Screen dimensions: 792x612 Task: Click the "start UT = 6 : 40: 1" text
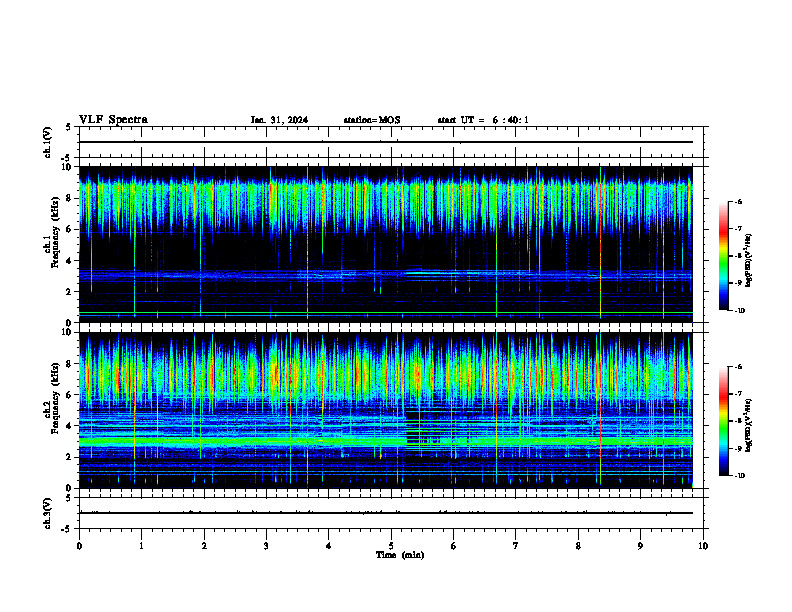coord(483,120)
